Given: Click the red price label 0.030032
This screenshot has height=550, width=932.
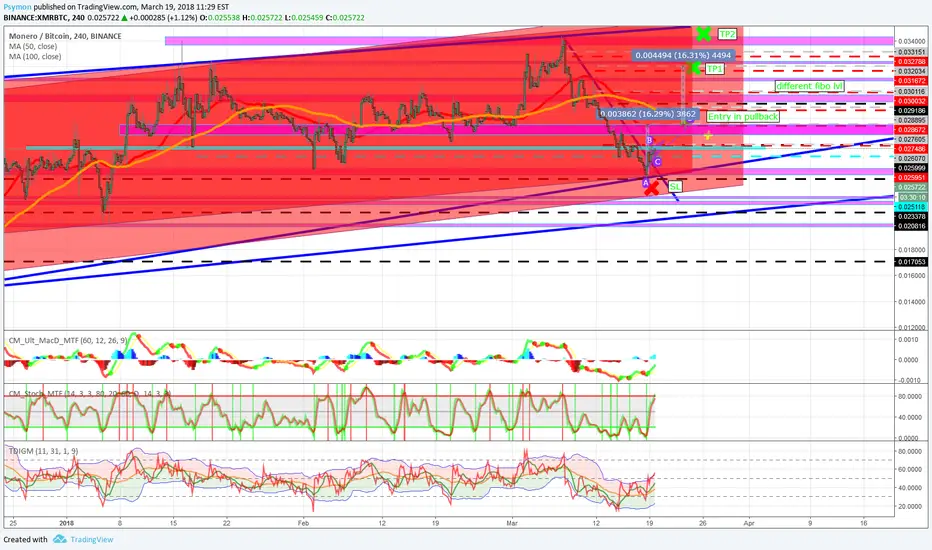Looking at the screenshot, I should point(911,102).
